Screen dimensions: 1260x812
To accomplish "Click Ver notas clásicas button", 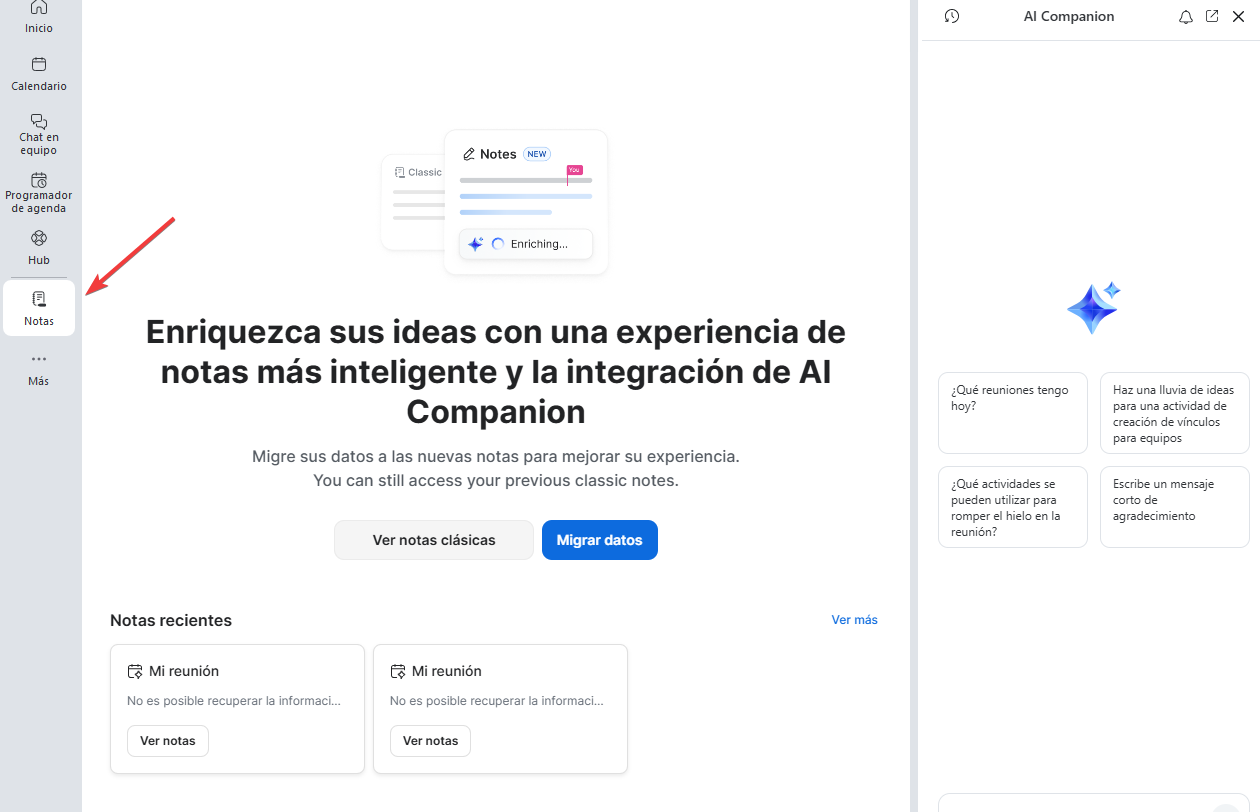I will 434,540.
